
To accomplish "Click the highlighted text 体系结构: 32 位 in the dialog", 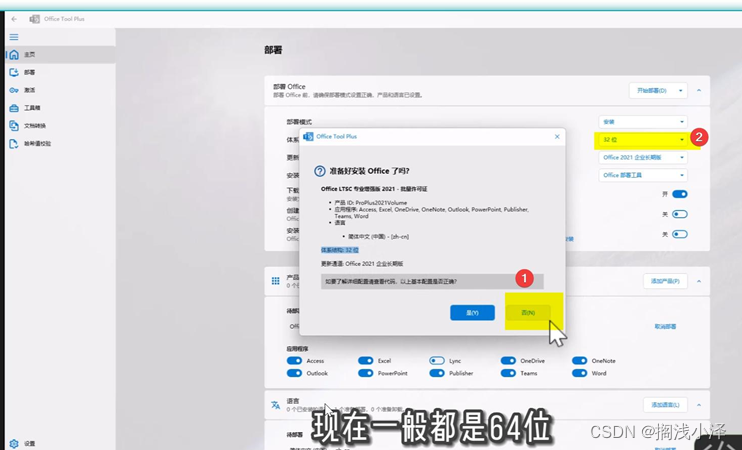I will click(340, 250).
